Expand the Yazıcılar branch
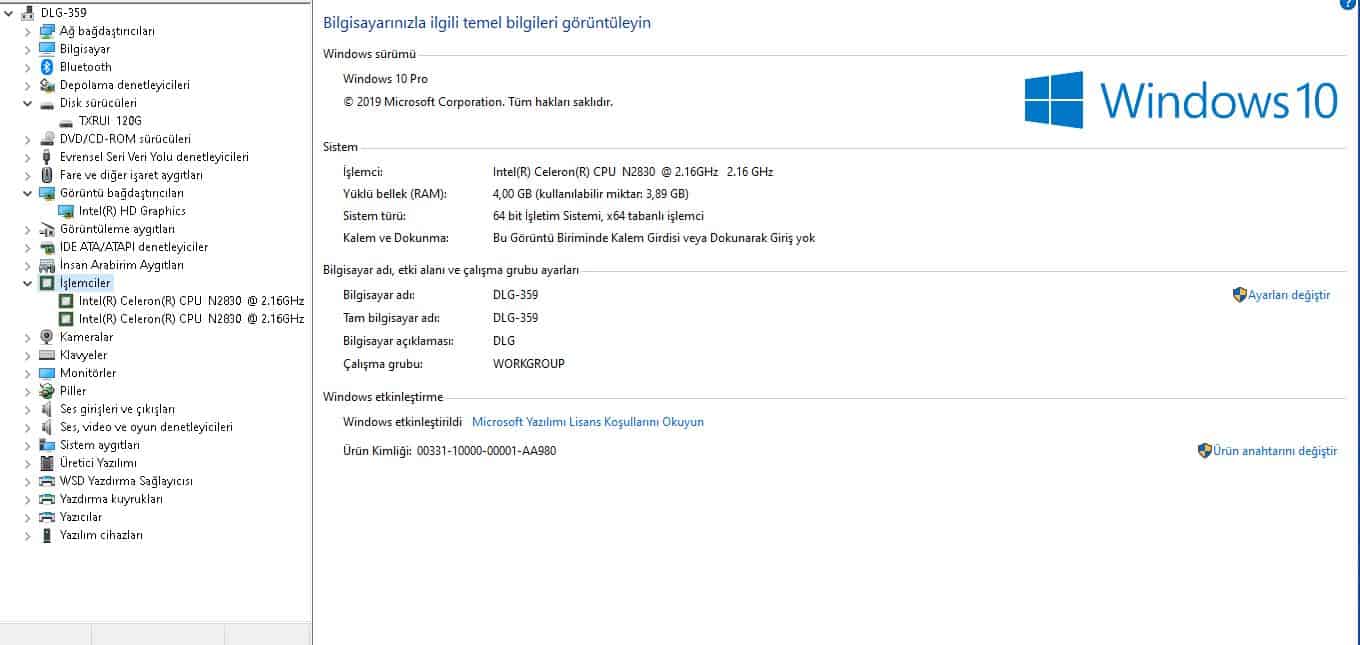 click(27, 517)
